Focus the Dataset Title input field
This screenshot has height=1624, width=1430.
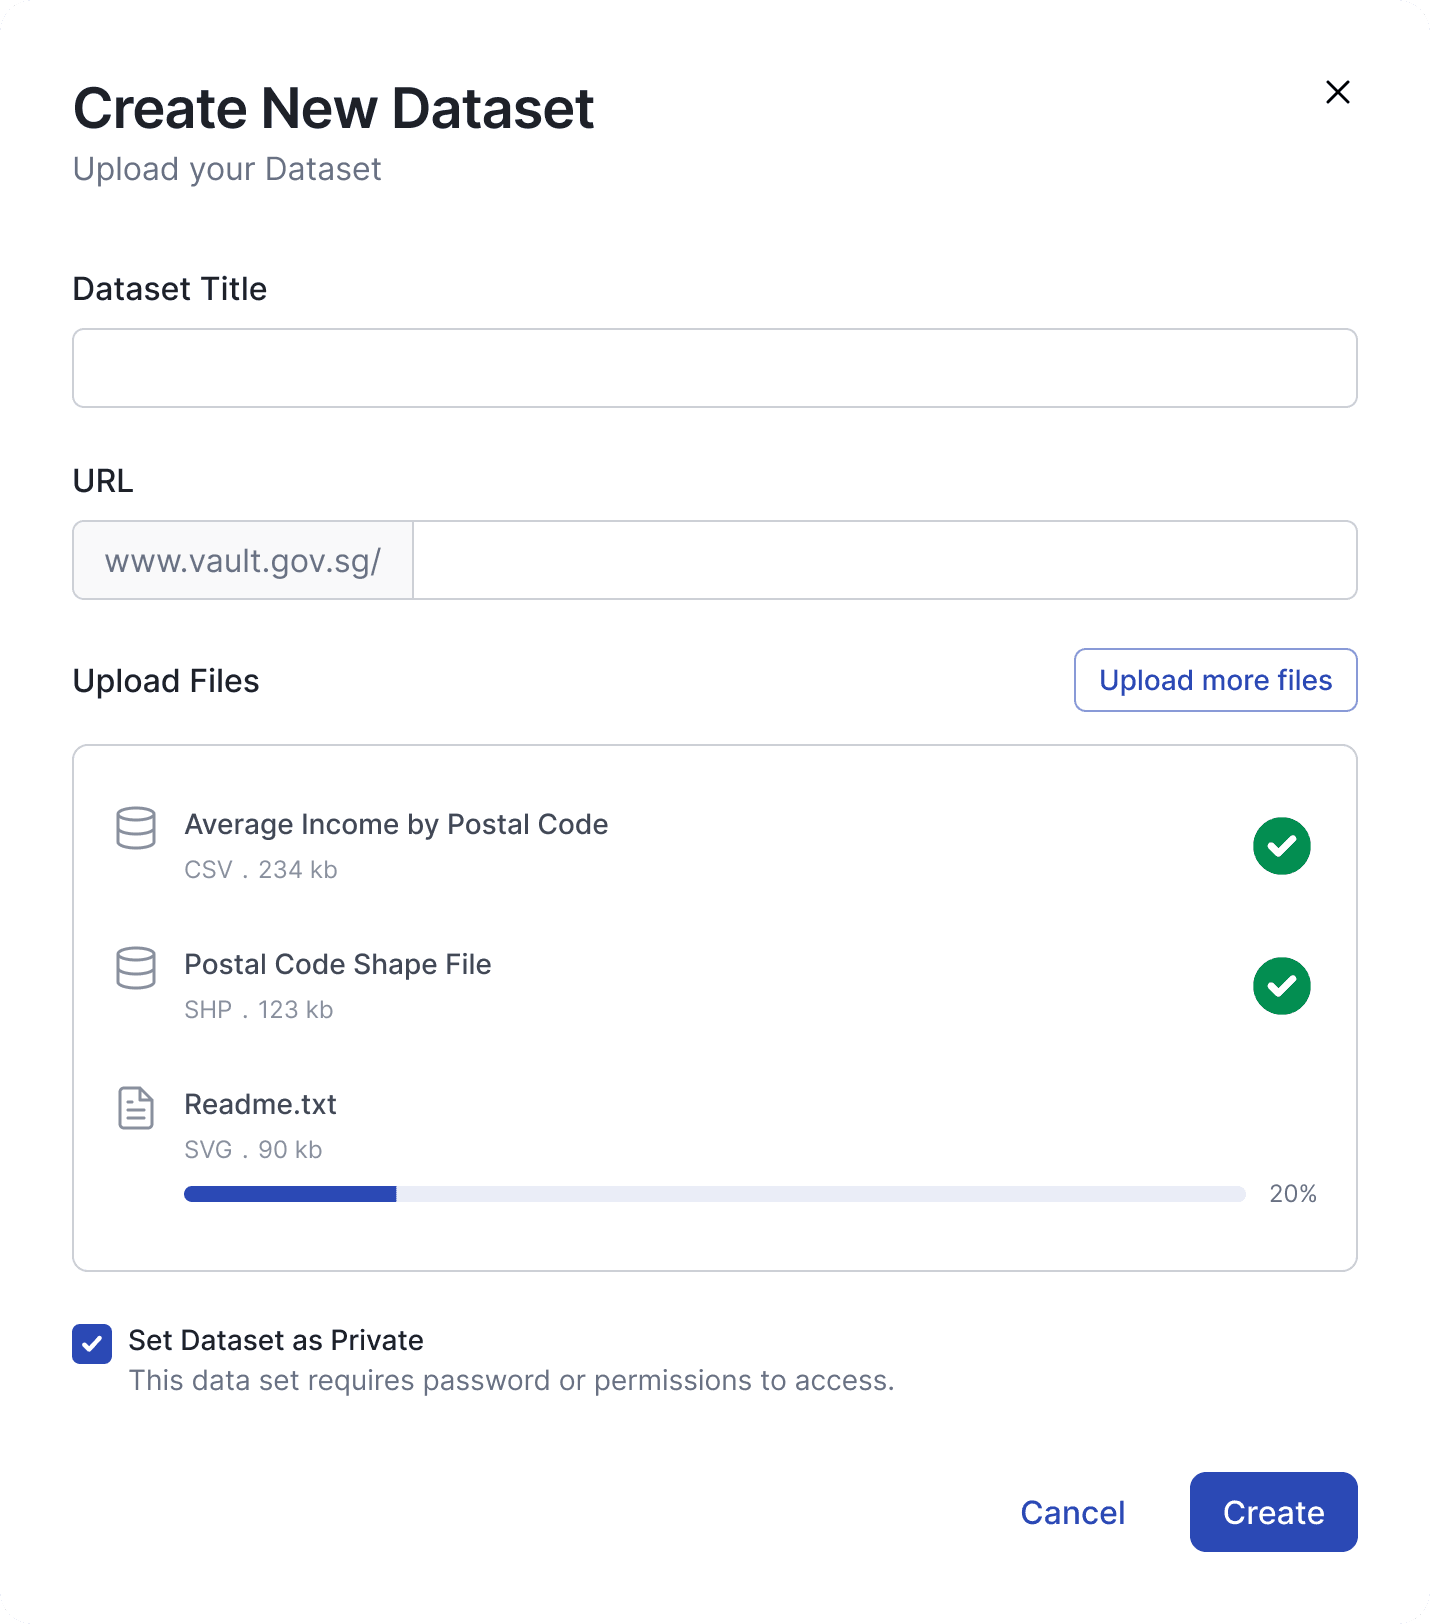715,368
